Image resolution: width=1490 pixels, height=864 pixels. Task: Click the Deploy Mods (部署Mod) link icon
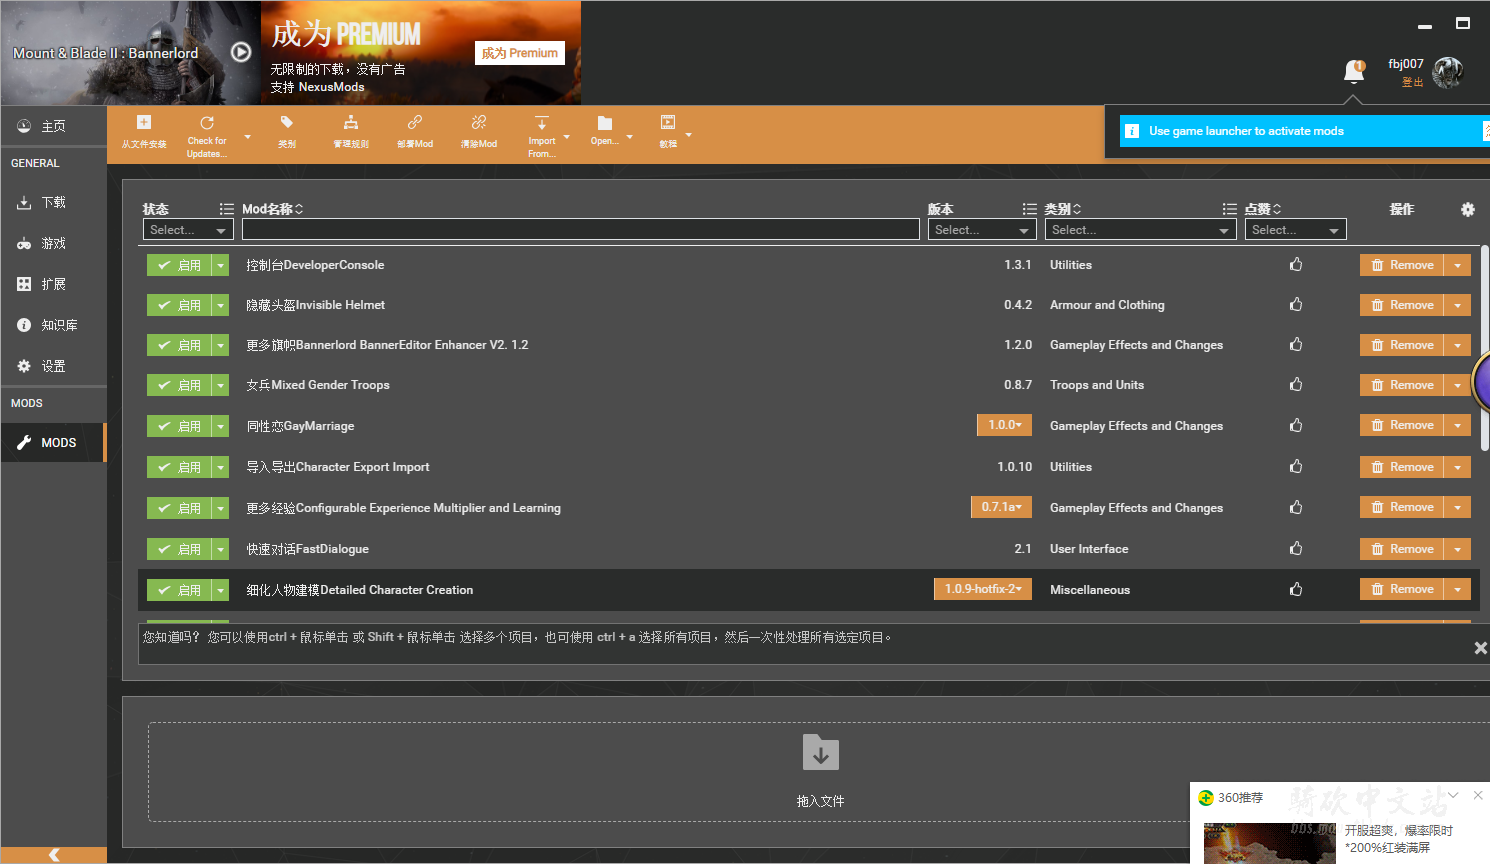click(x=415, y=123)
